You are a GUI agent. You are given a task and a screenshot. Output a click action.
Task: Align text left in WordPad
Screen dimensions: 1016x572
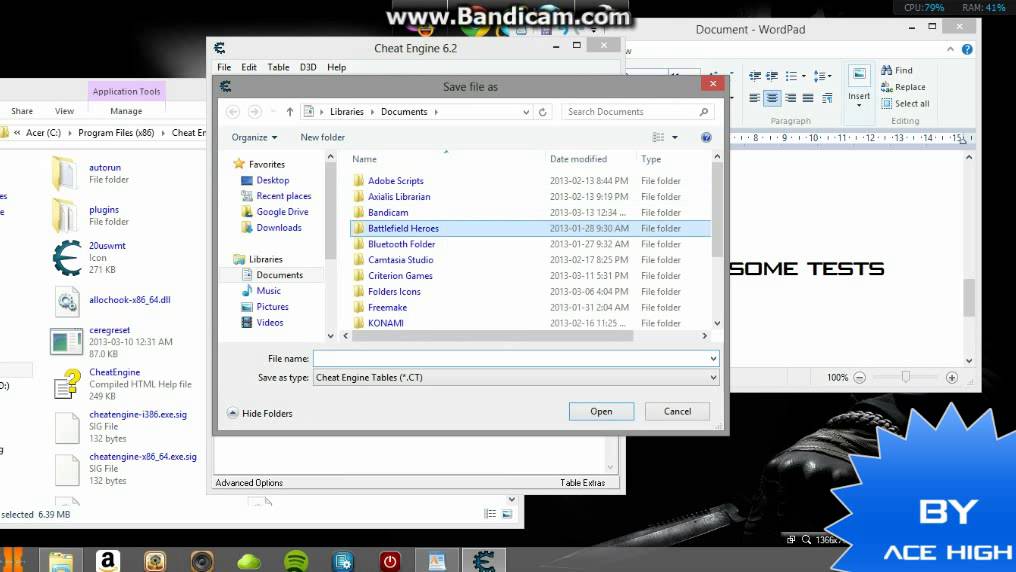click(755, 98)
